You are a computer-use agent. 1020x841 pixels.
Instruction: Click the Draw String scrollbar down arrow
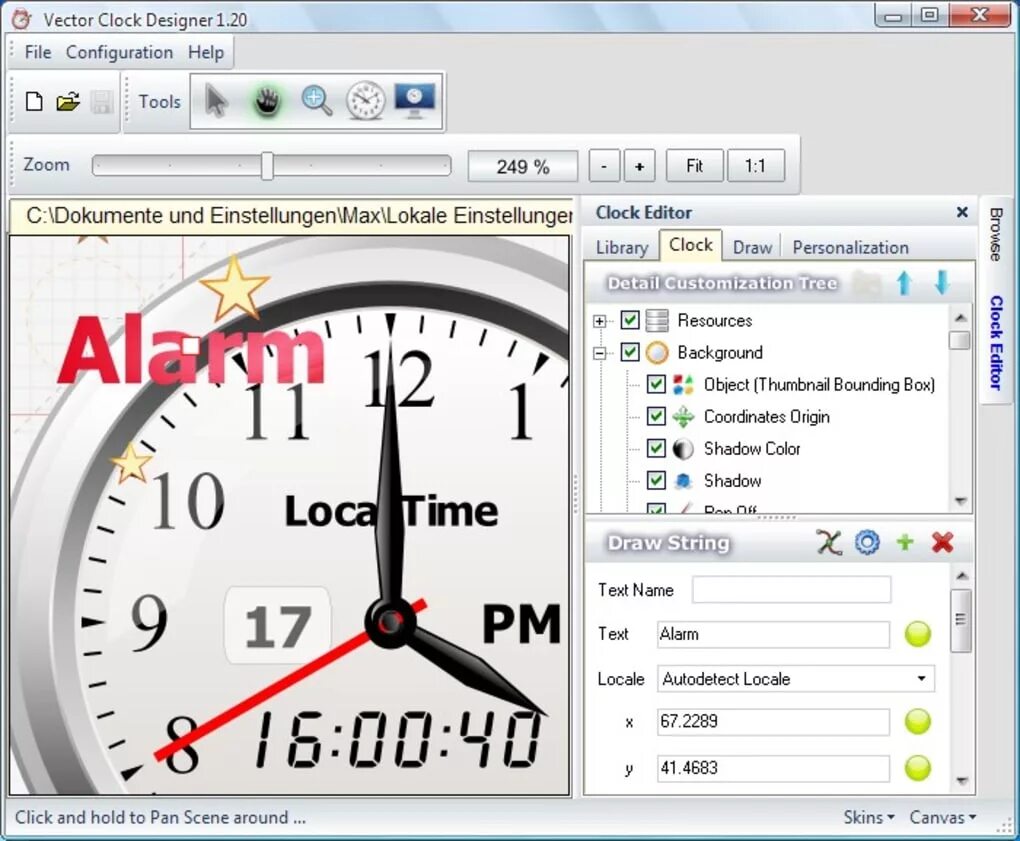coord(961,780)
